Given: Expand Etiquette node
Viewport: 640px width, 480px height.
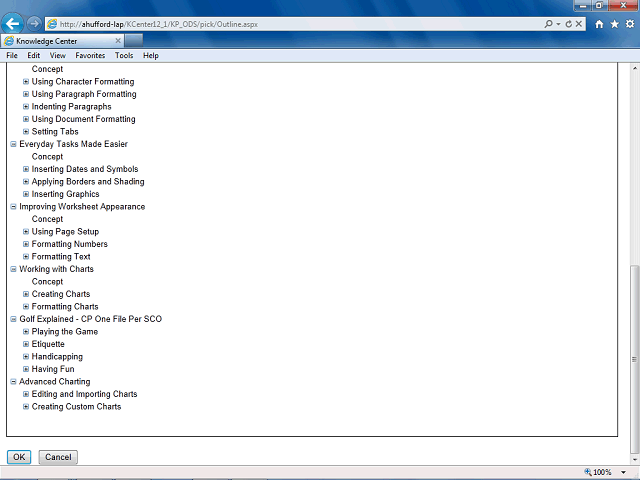Looking at the screenshot, I should 26,344.
